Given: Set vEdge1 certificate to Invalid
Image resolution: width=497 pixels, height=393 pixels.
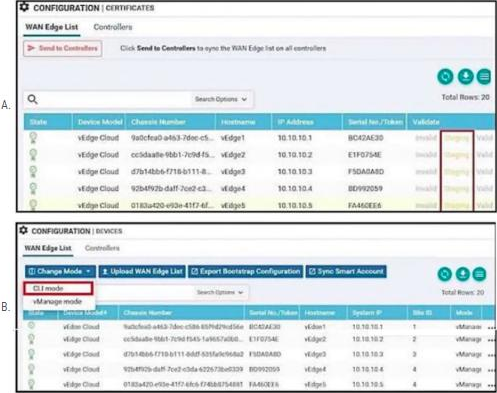Looking at the screenshot, I should [426, 138].
